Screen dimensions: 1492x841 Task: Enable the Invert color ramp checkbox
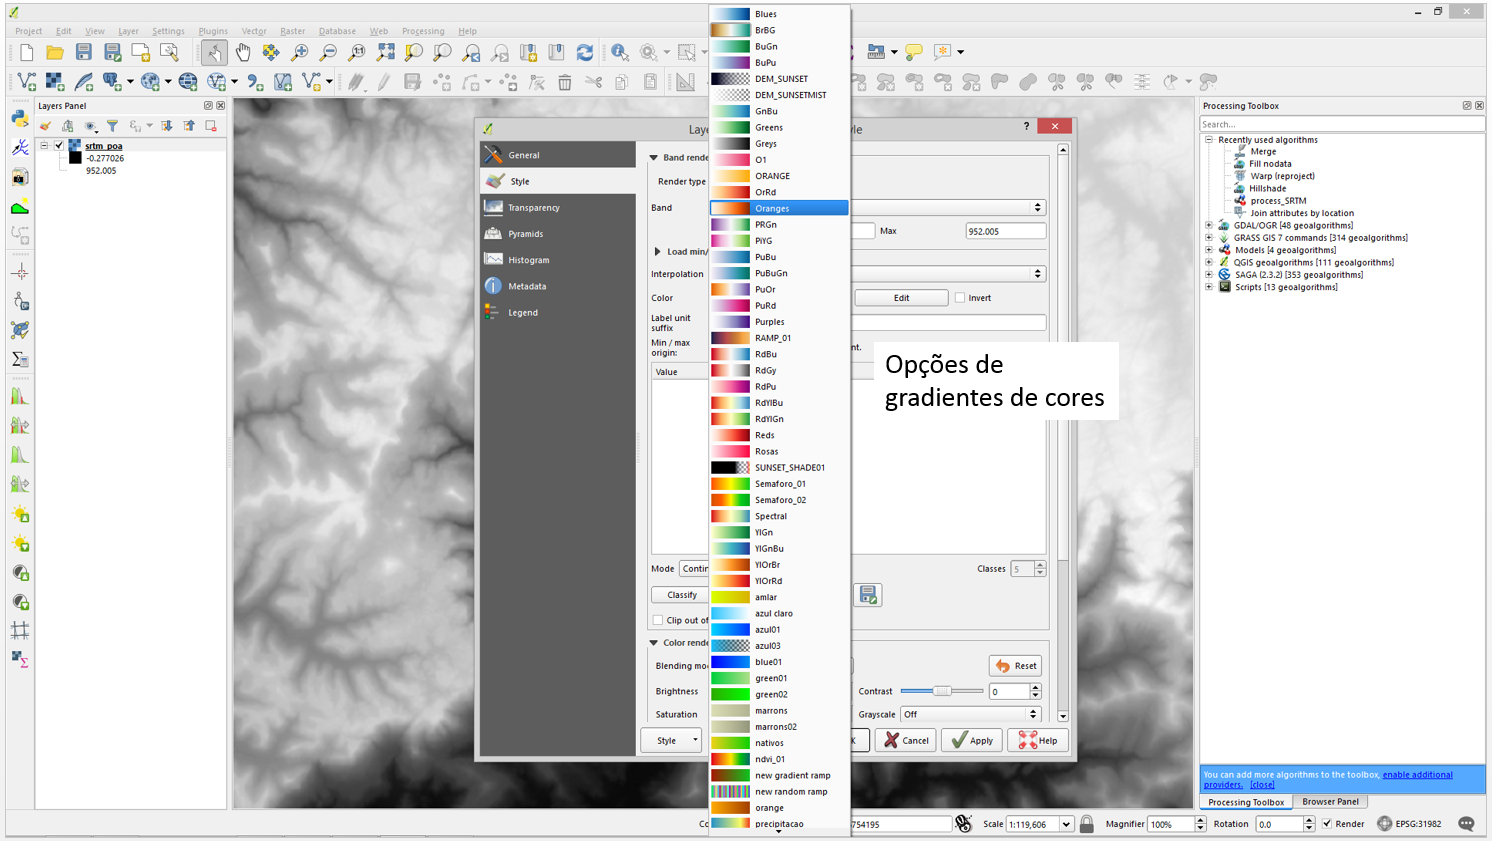960,298
